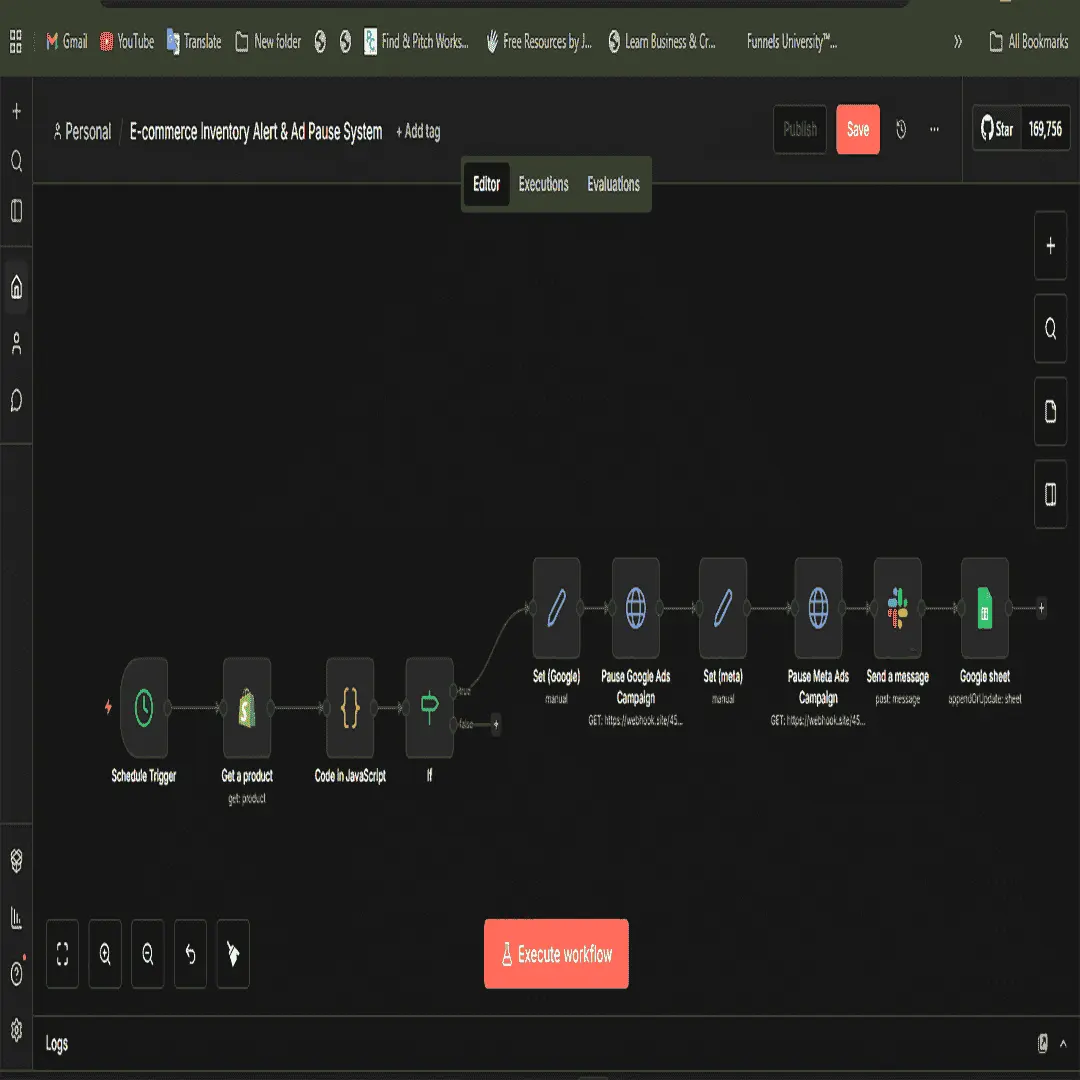Switch to the Evaluations tab
The image size is (1080, 1080).
[x=612, y=184]
